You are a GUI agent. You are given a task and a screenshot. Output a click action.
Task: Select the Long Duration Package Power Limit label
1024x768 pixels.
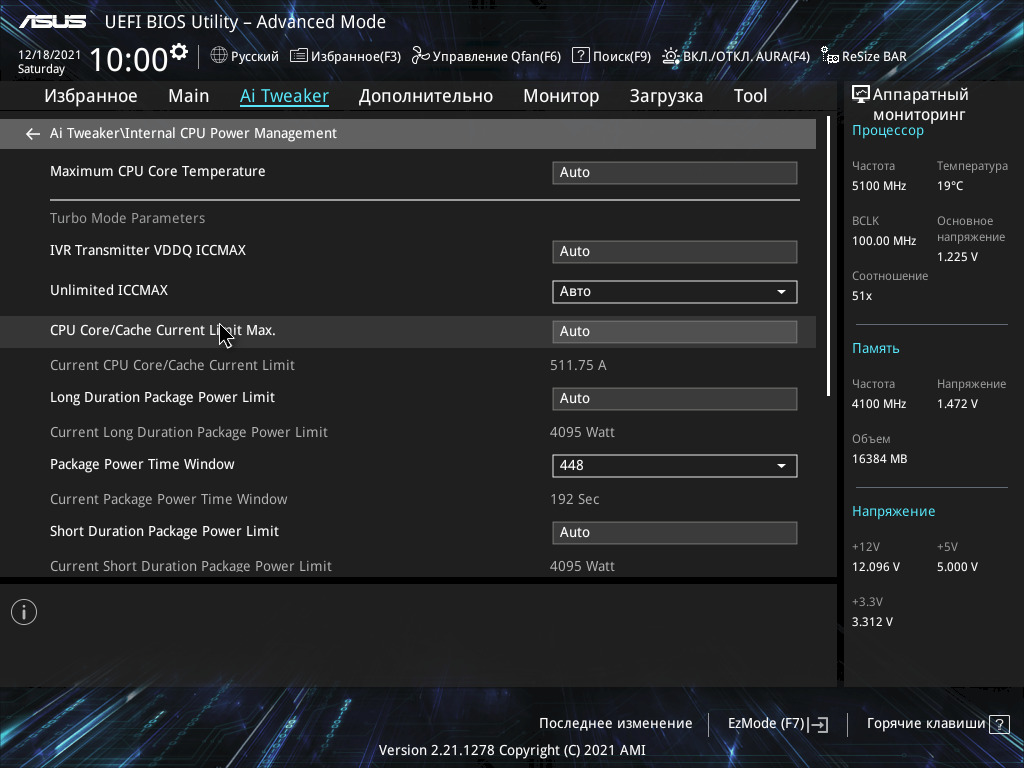pos(163,398)
